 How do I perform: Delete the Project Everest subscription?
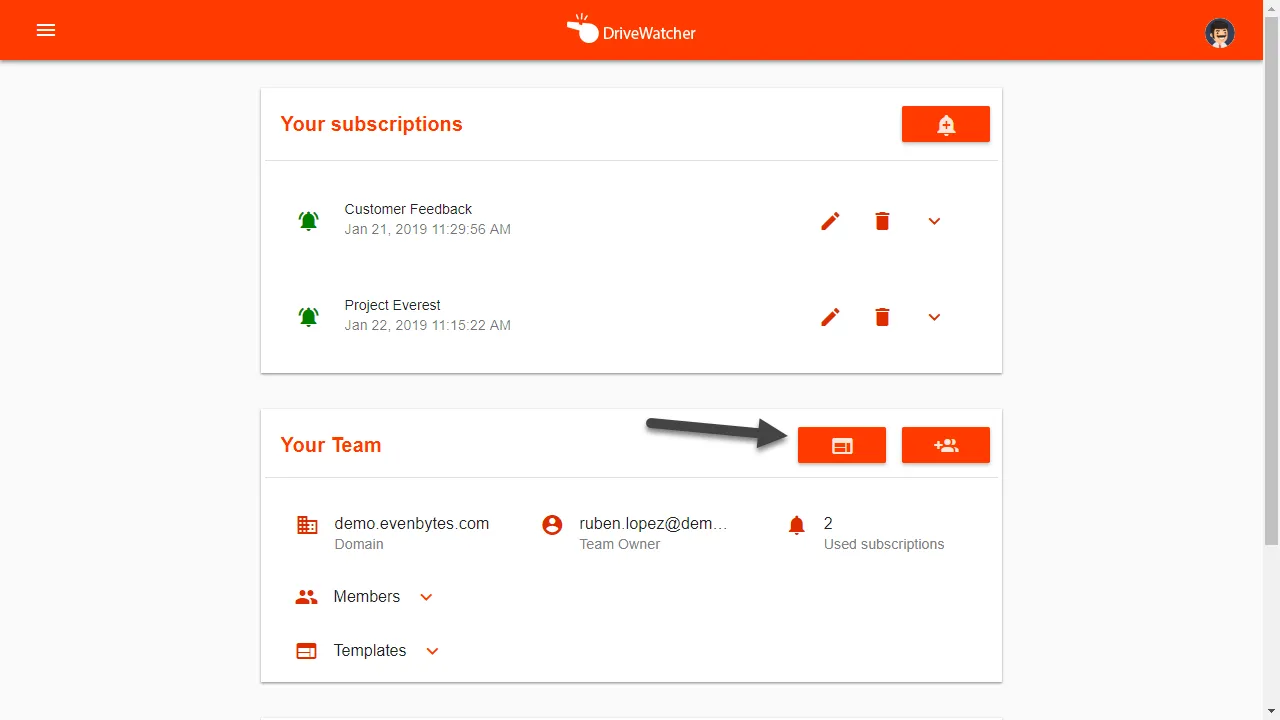point(882,317)
